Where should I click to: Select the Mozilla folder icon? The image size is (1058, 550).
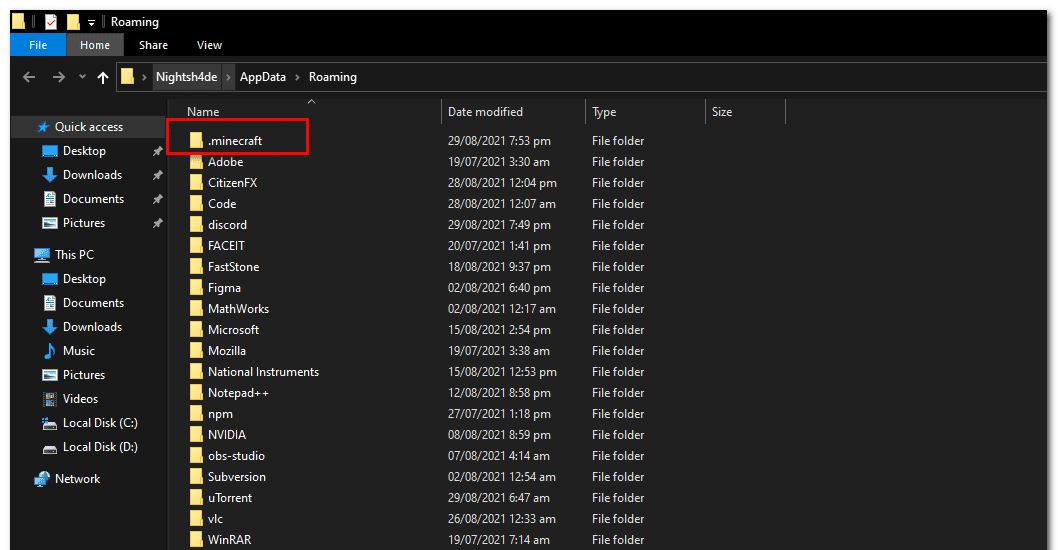click(196, 350)
